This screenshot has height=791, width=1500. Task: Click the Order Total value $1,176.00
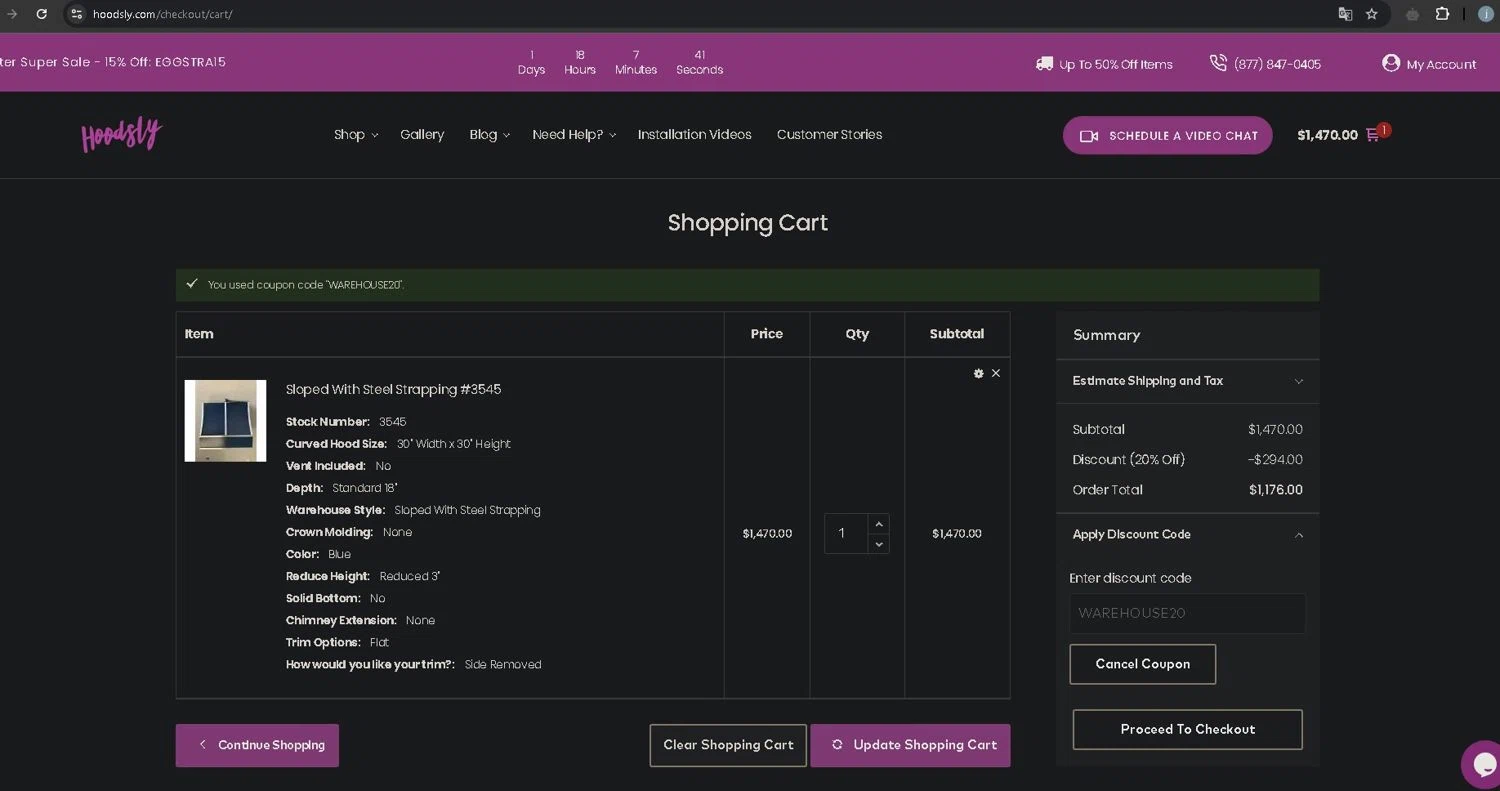1276,490
